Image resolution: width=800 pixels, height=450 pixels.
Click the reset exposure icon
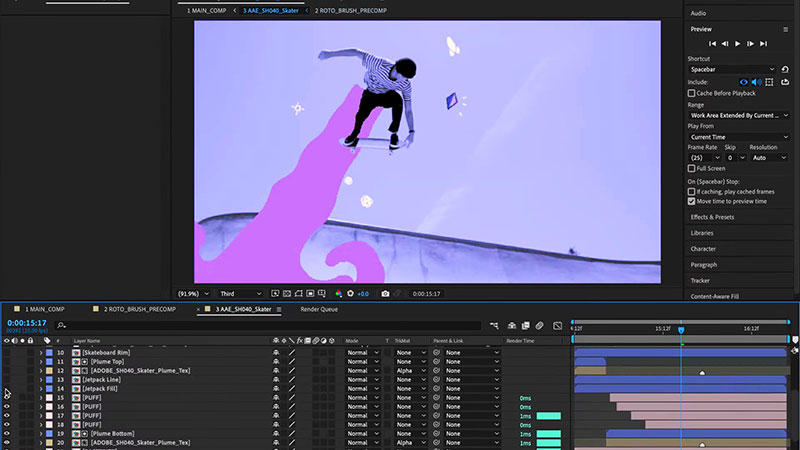(x=351, y=294)
